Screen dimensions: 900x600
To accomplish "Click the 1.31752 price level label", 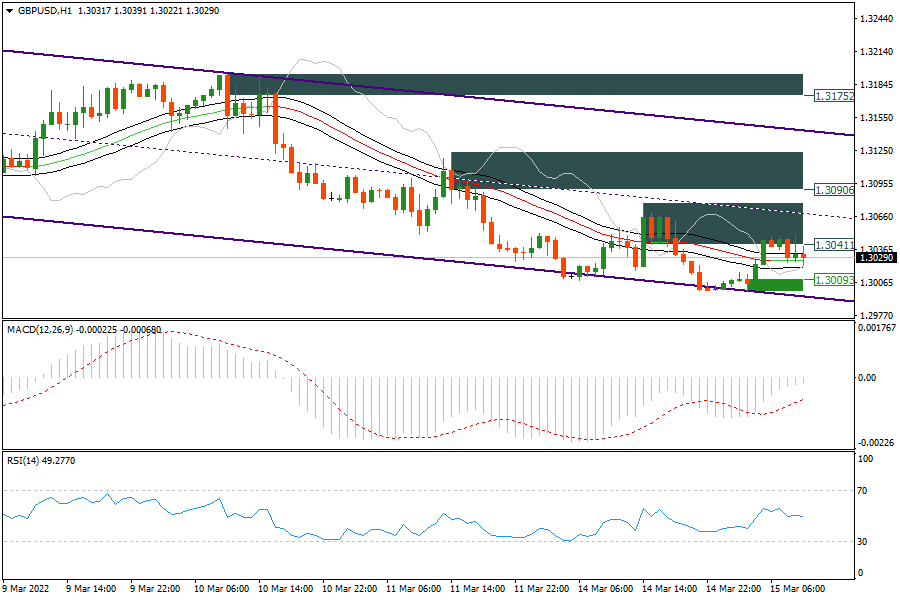I will click(834, 96).
